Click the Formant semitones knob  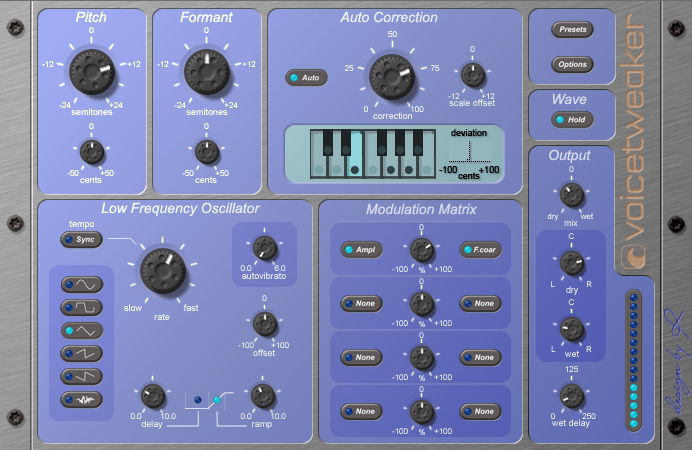[x=206, y=72]
